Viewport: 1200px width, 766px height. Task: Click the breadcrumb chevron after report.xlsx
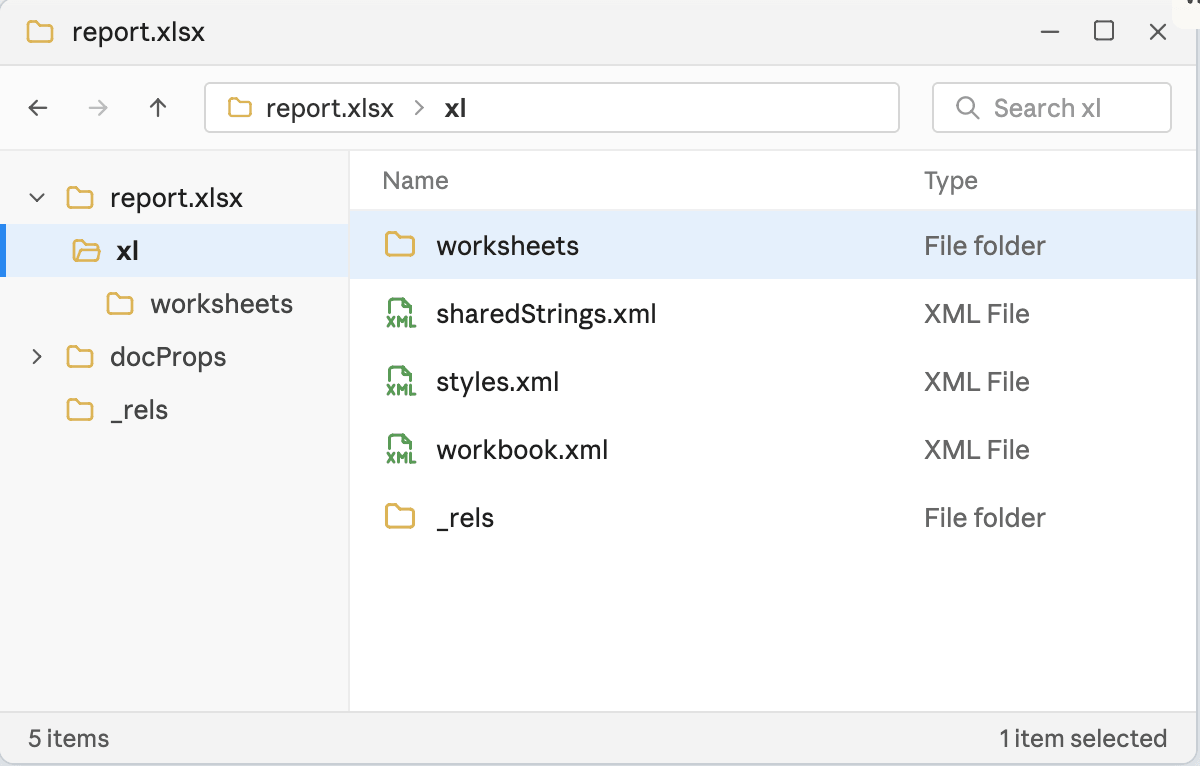(419, 108)
